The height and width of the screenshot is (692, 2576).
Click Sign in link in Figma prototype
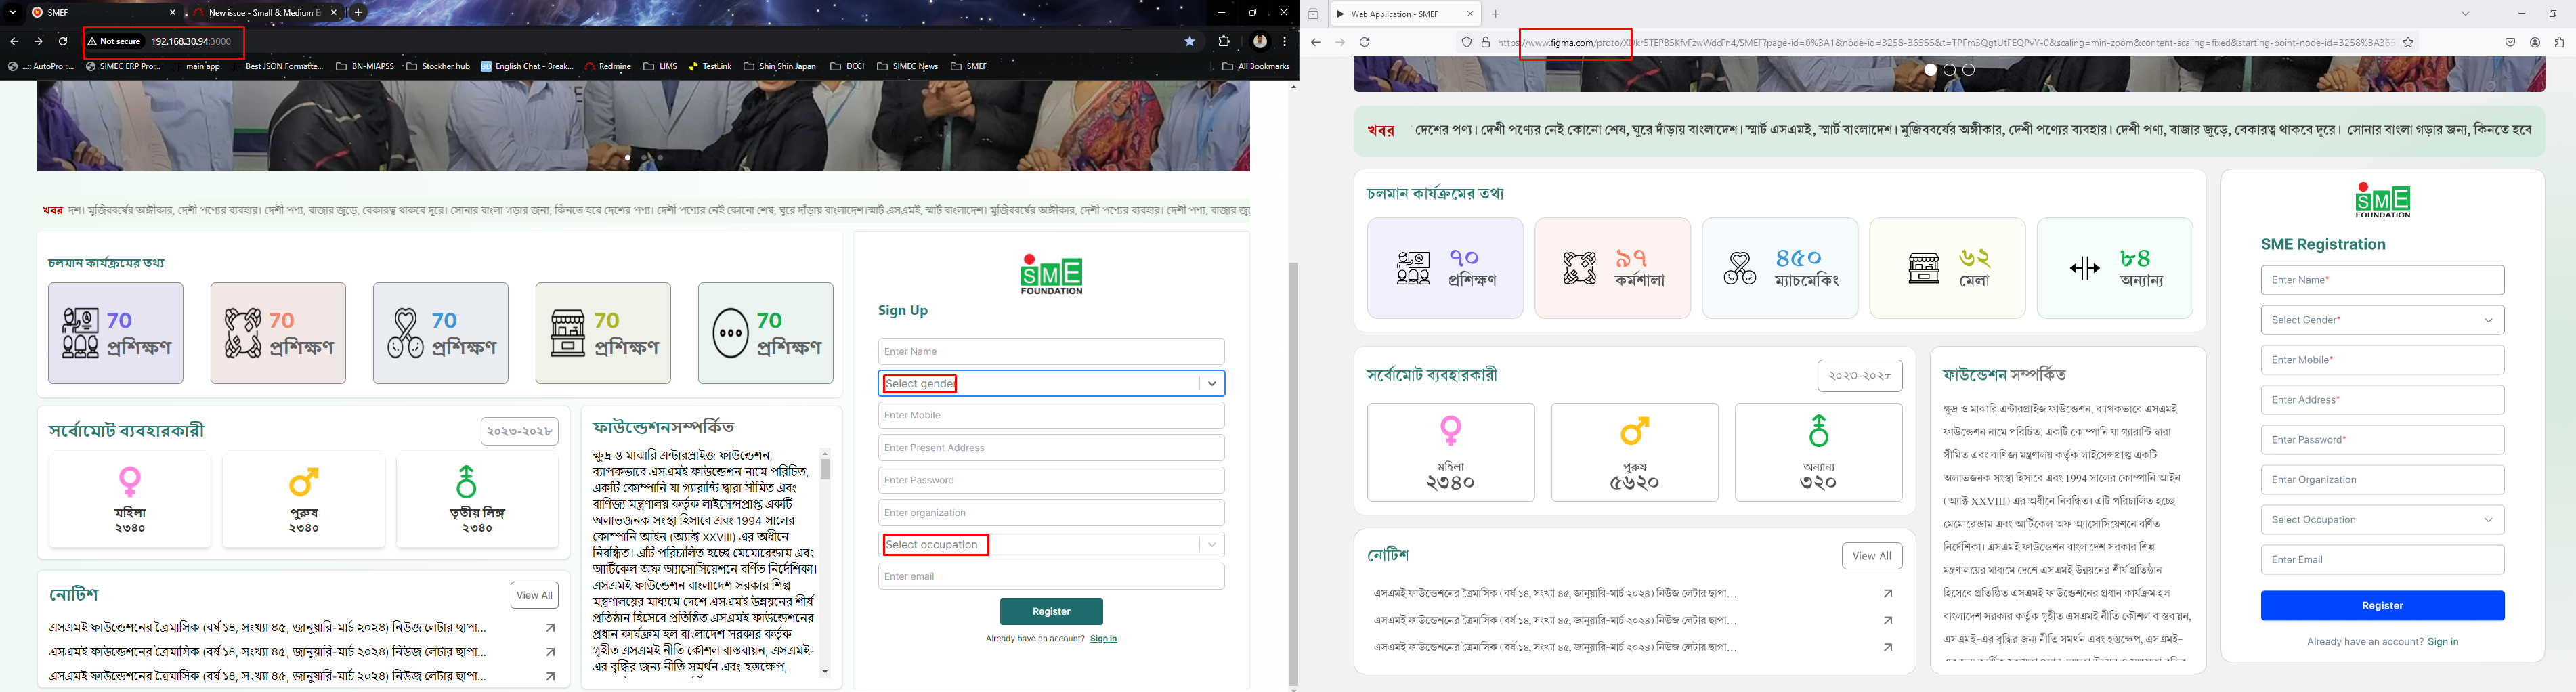point(2442,641)
